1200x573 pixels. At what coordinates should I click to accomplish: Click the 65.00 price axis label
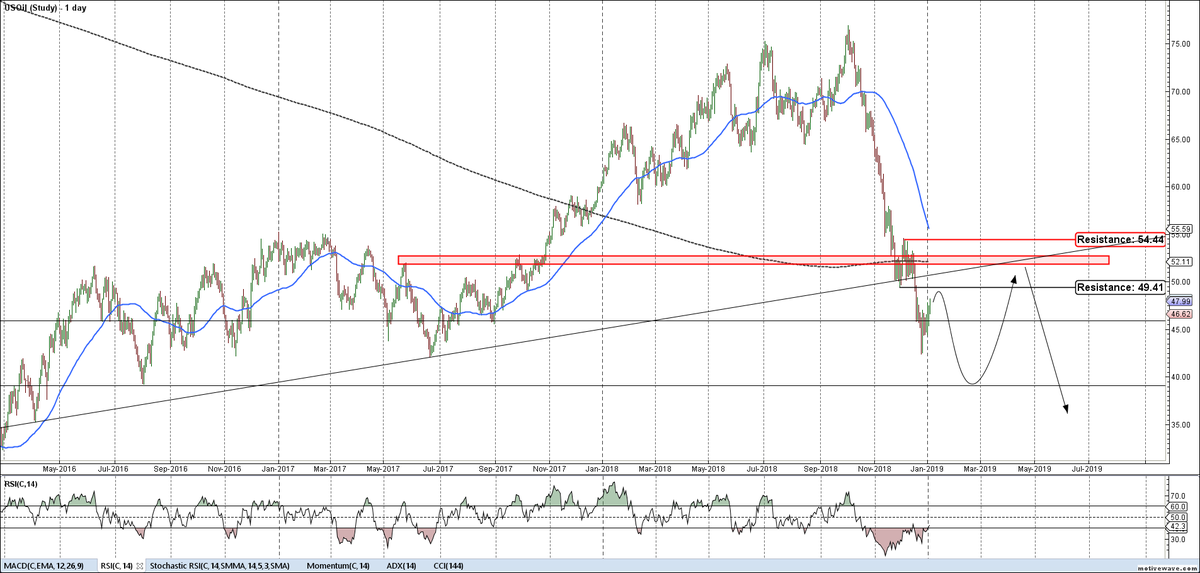1179,139
